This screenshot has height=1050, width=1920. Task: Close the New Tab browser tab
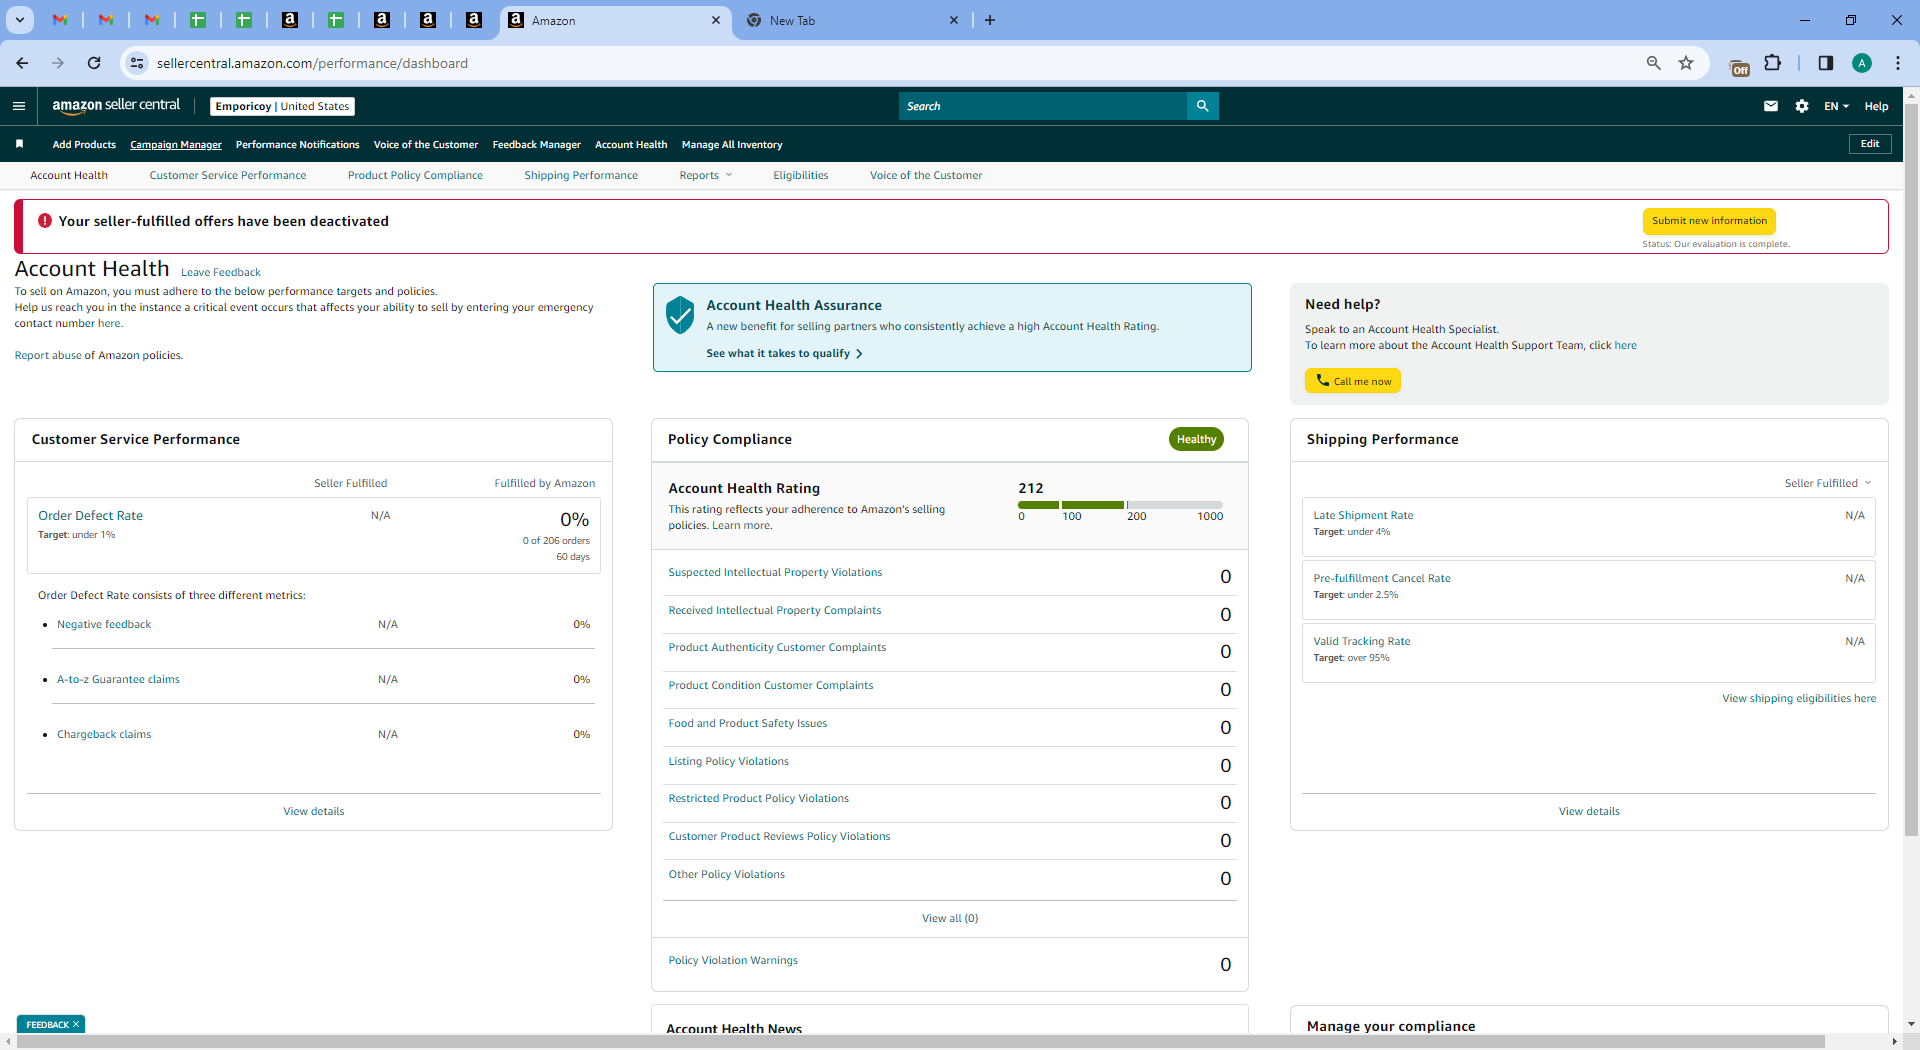point(954,20)
